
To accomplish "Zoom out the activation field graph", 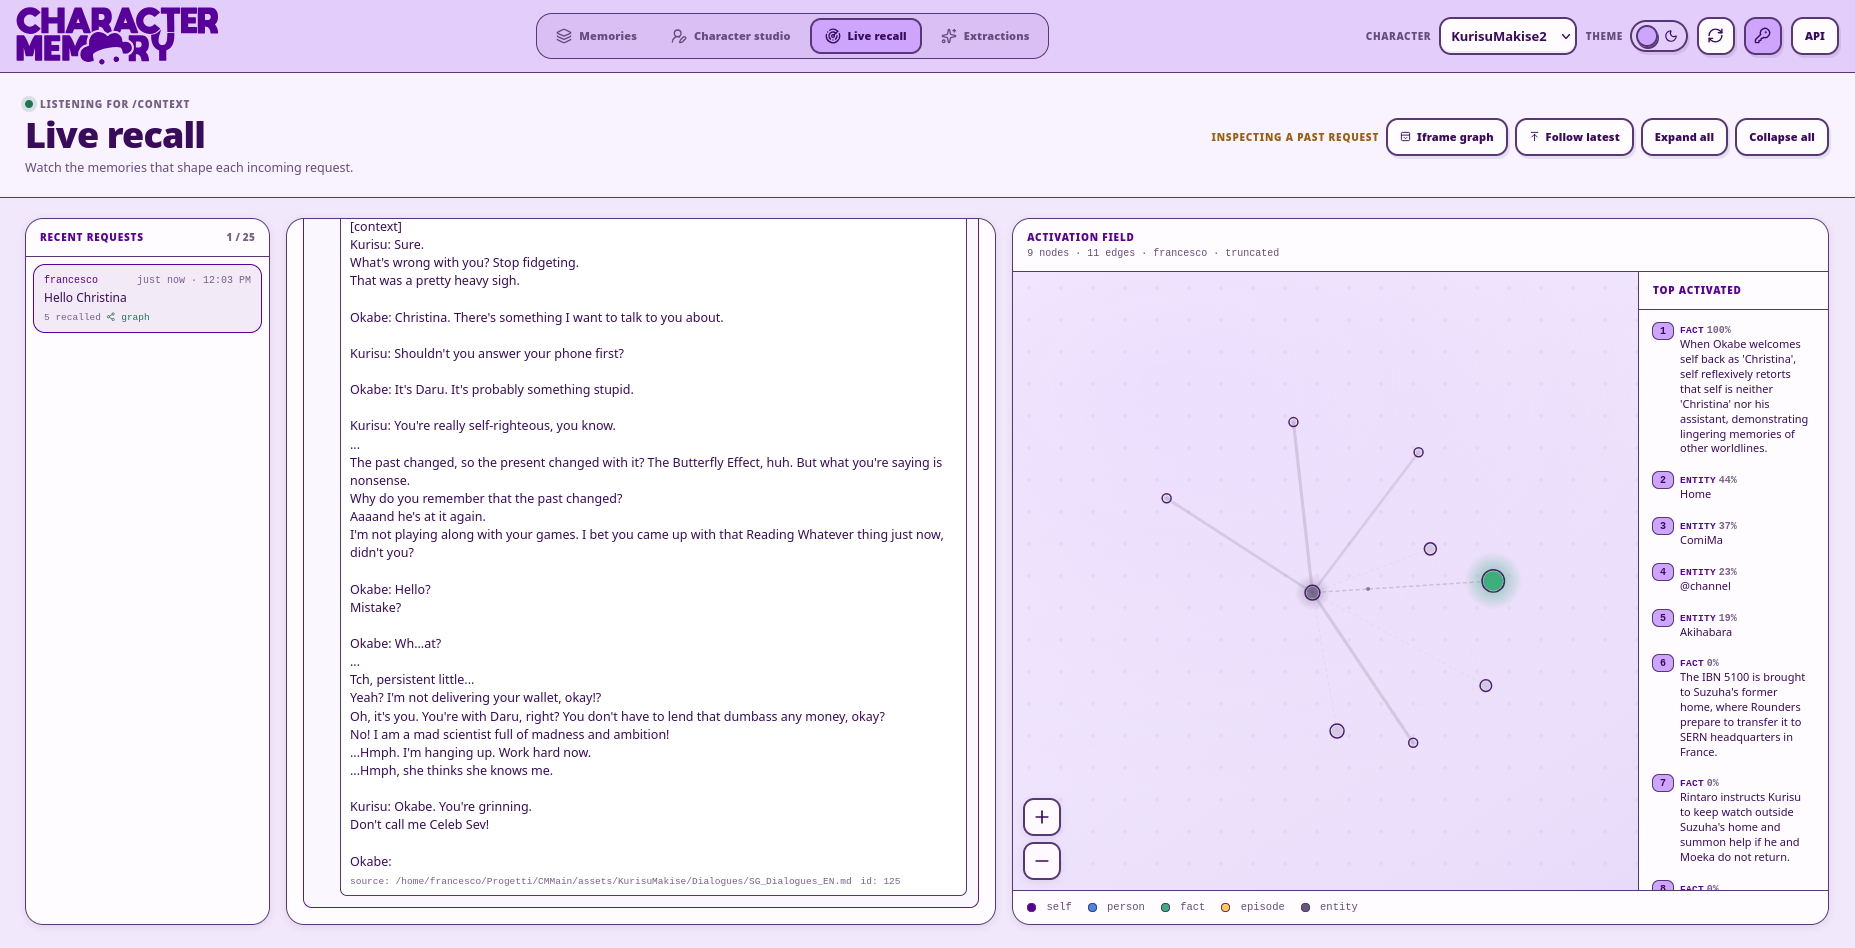I will [1042, 861].
